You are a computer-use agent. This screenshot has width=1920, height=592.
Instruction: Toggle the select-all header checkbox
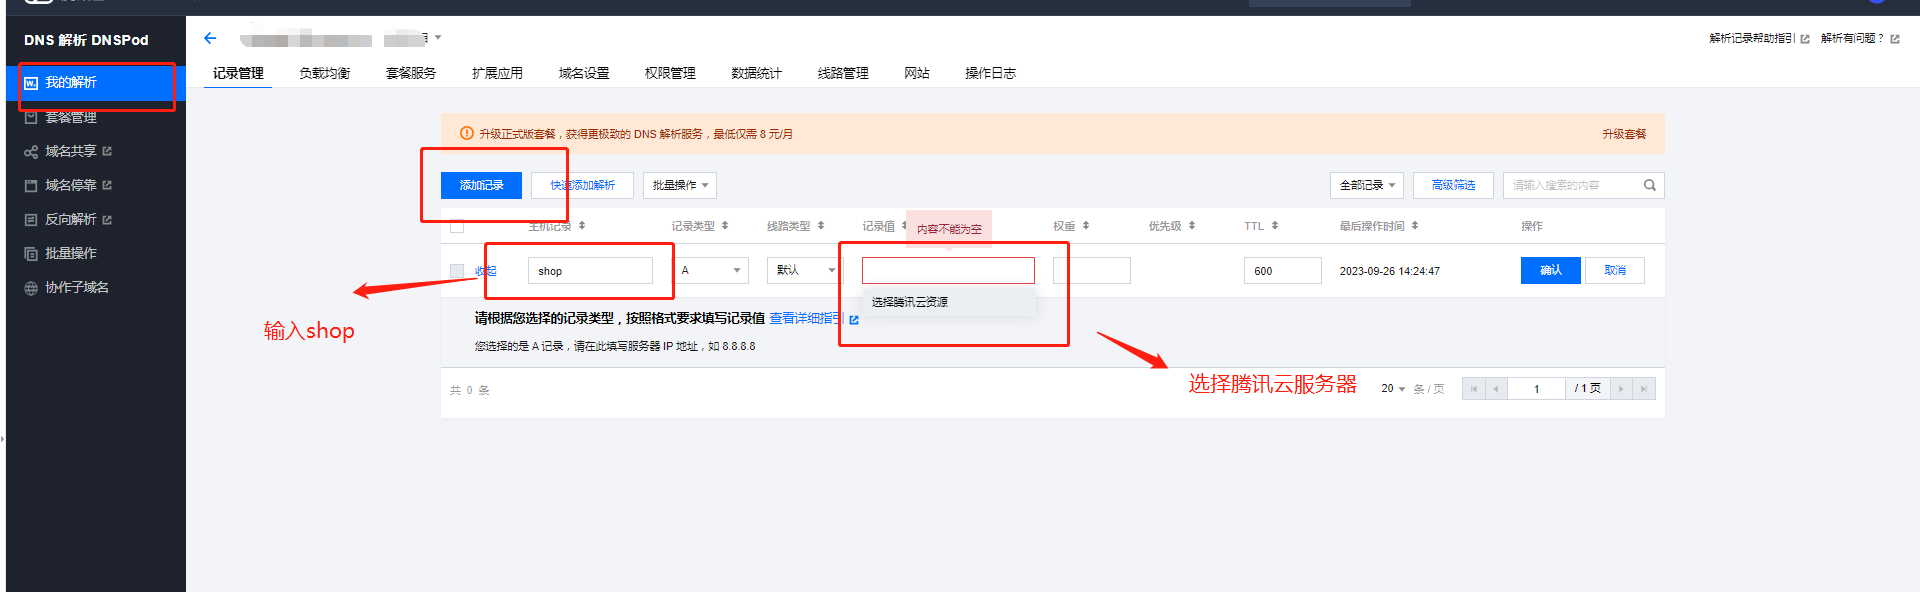point(457,227)
